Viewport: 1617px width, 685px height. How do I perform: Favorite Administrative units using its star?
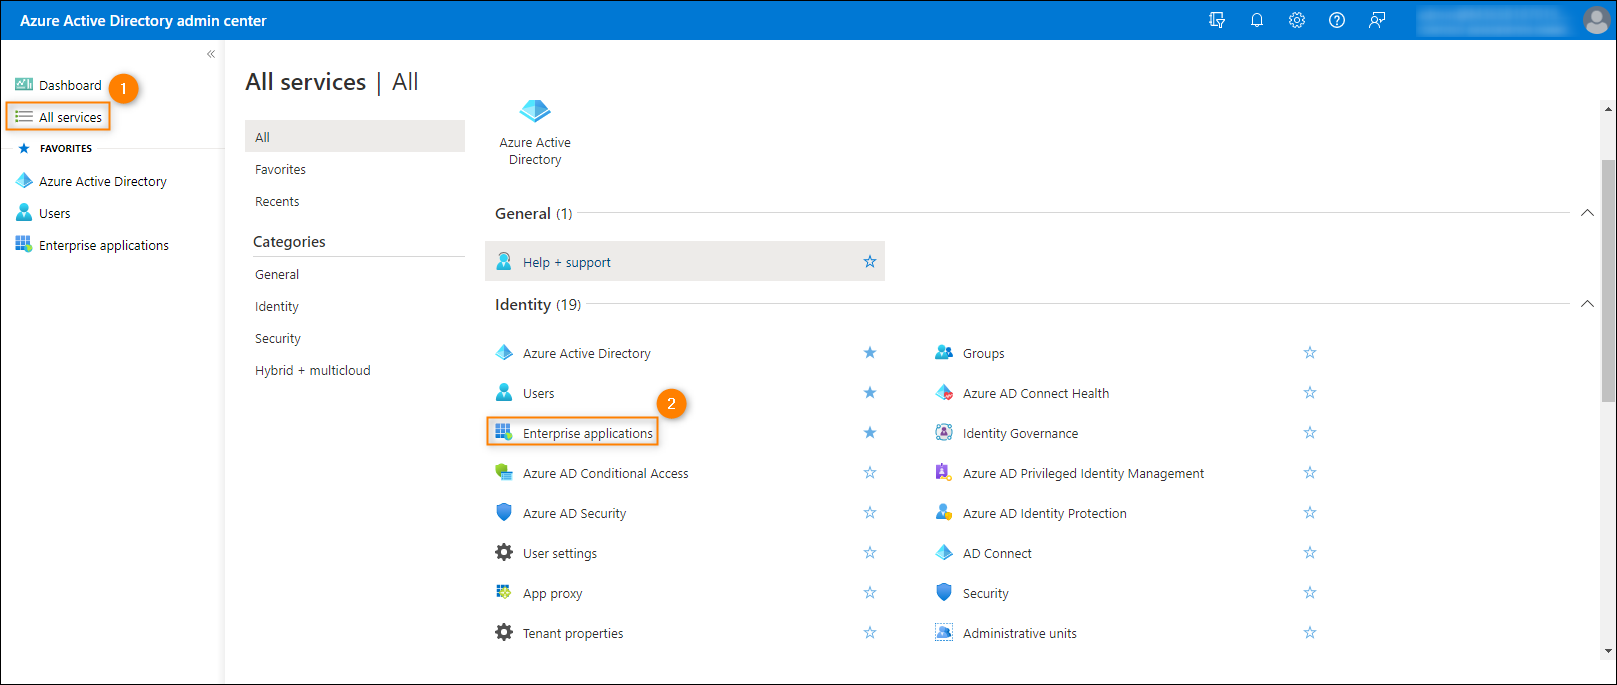tap(1310, 632)
